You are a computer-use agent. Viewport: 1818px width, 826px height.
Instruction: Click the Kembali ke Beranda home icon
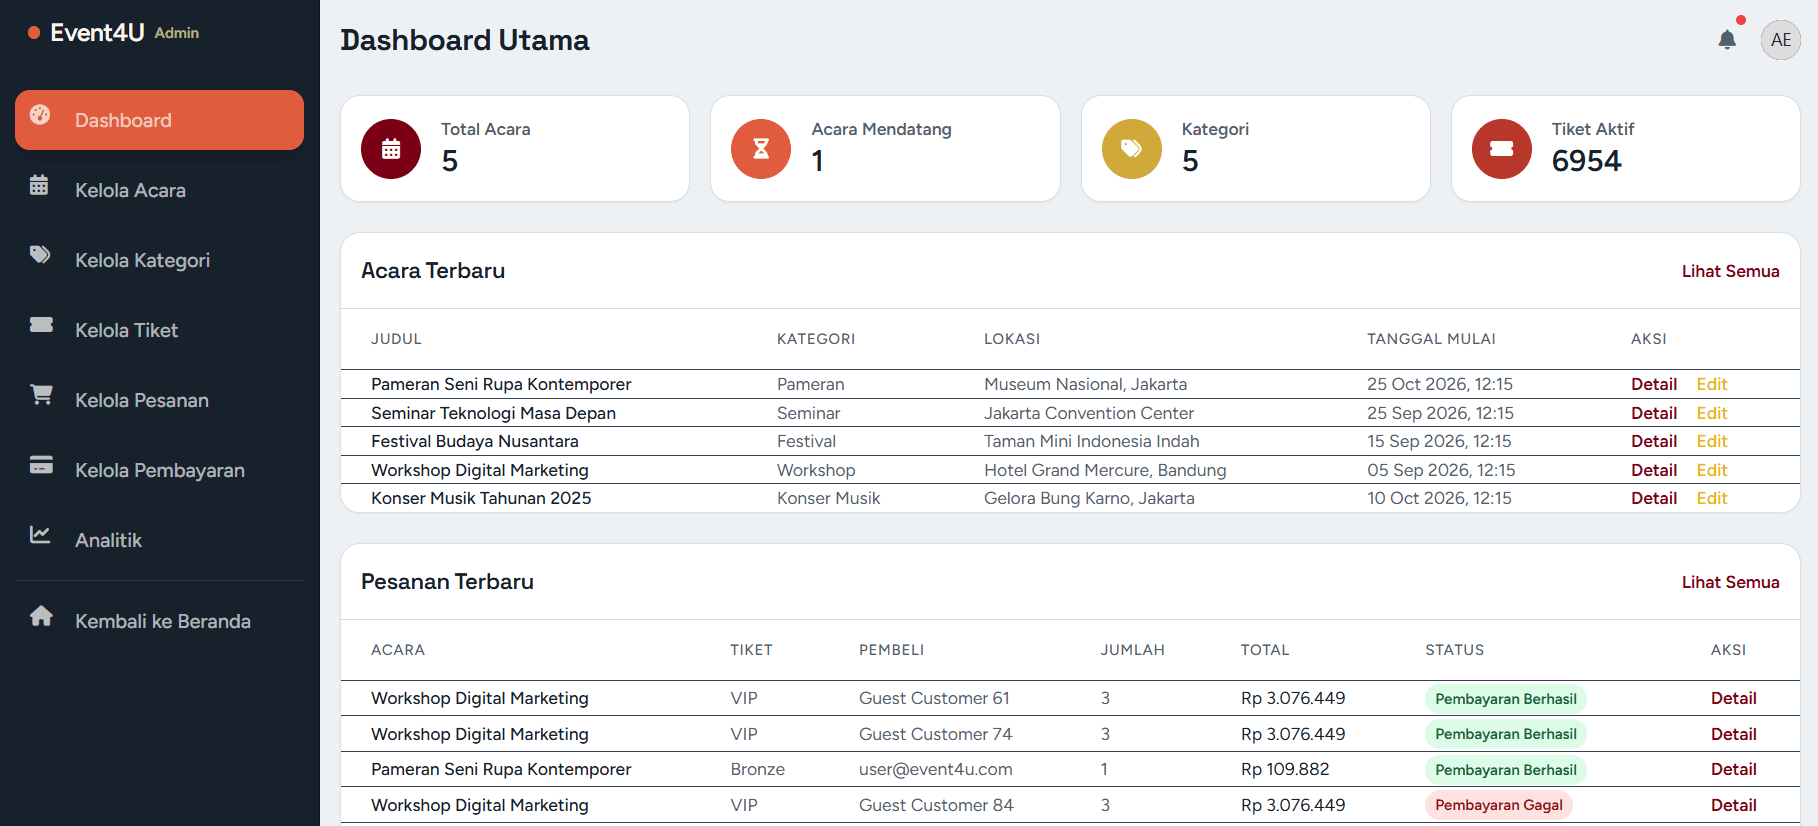tap(41, 616)
